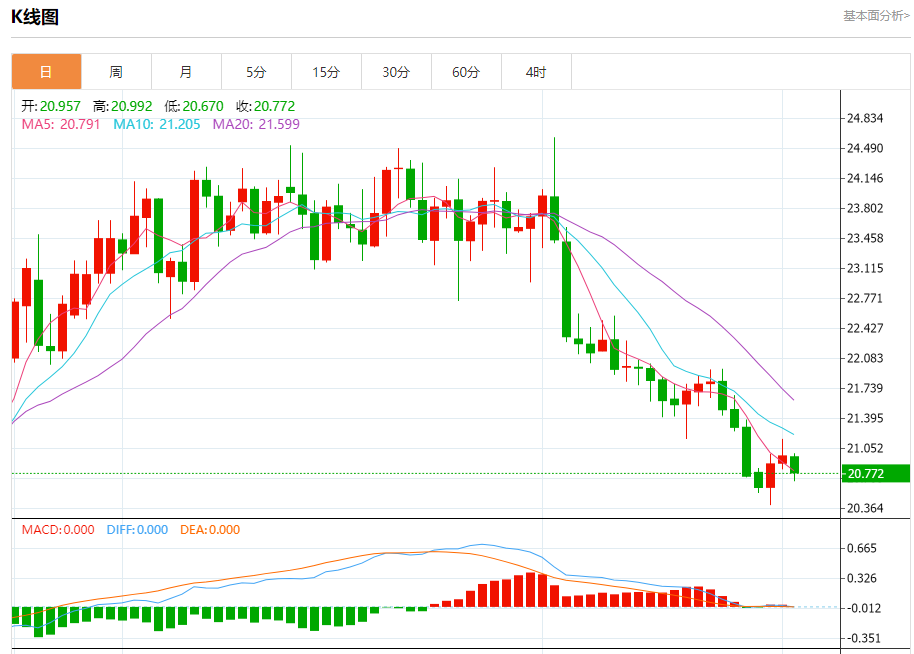Click the K线图 heading

click(35, 17)
